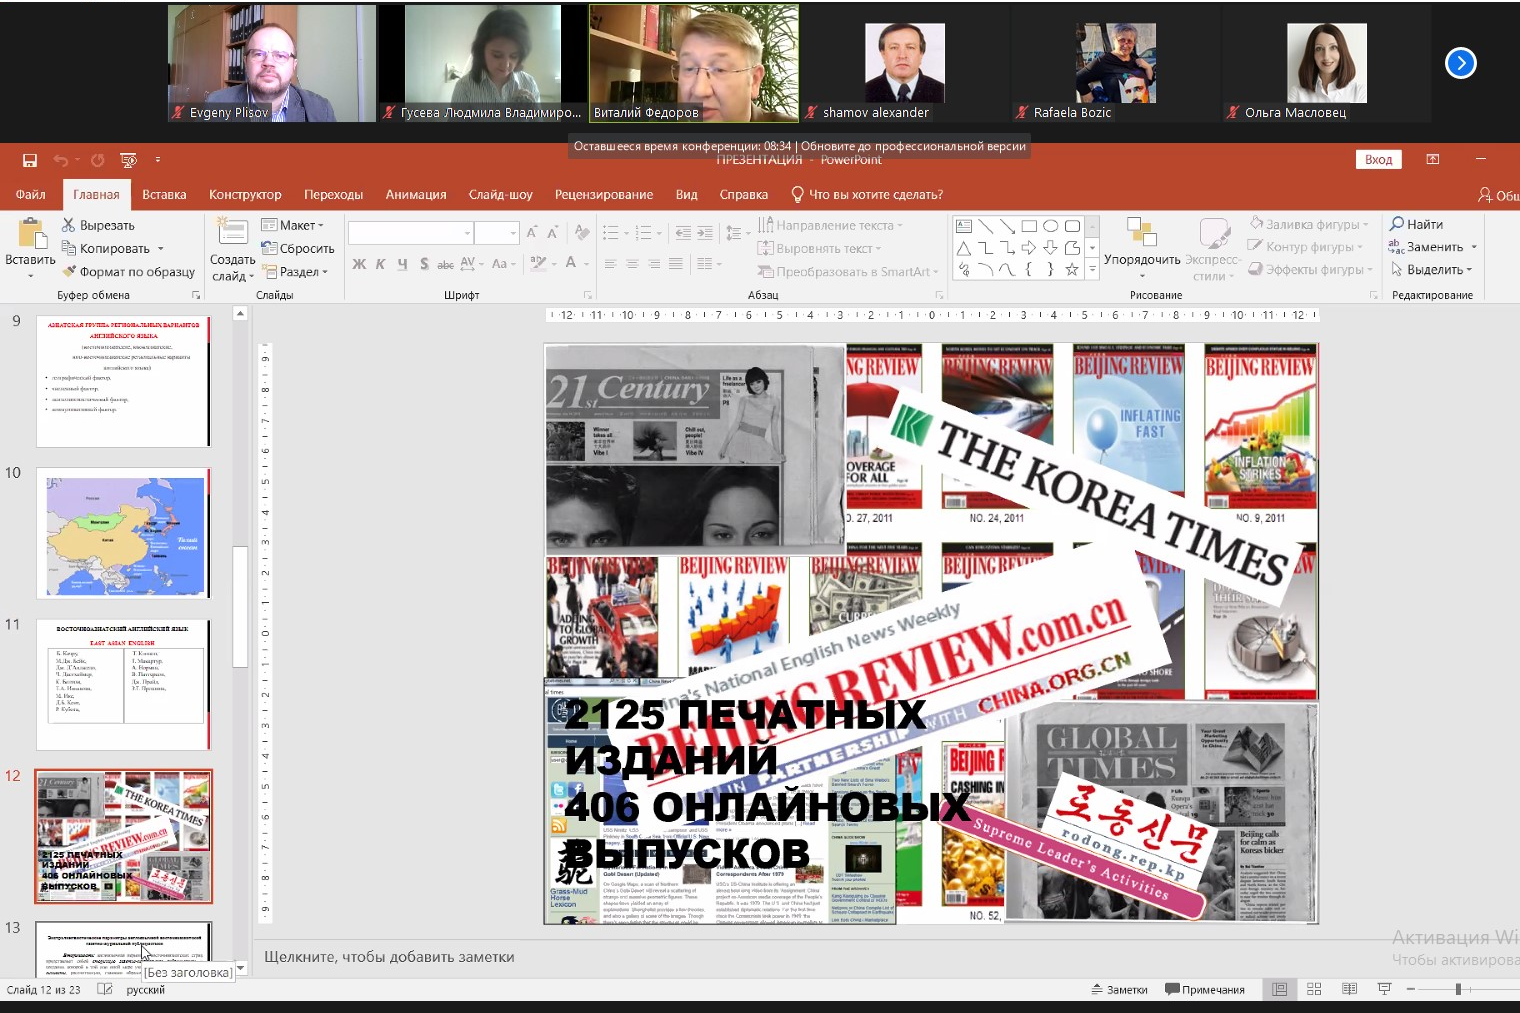
Task: Toggle underline Ч formatting
Action: (x=402, y=264)
